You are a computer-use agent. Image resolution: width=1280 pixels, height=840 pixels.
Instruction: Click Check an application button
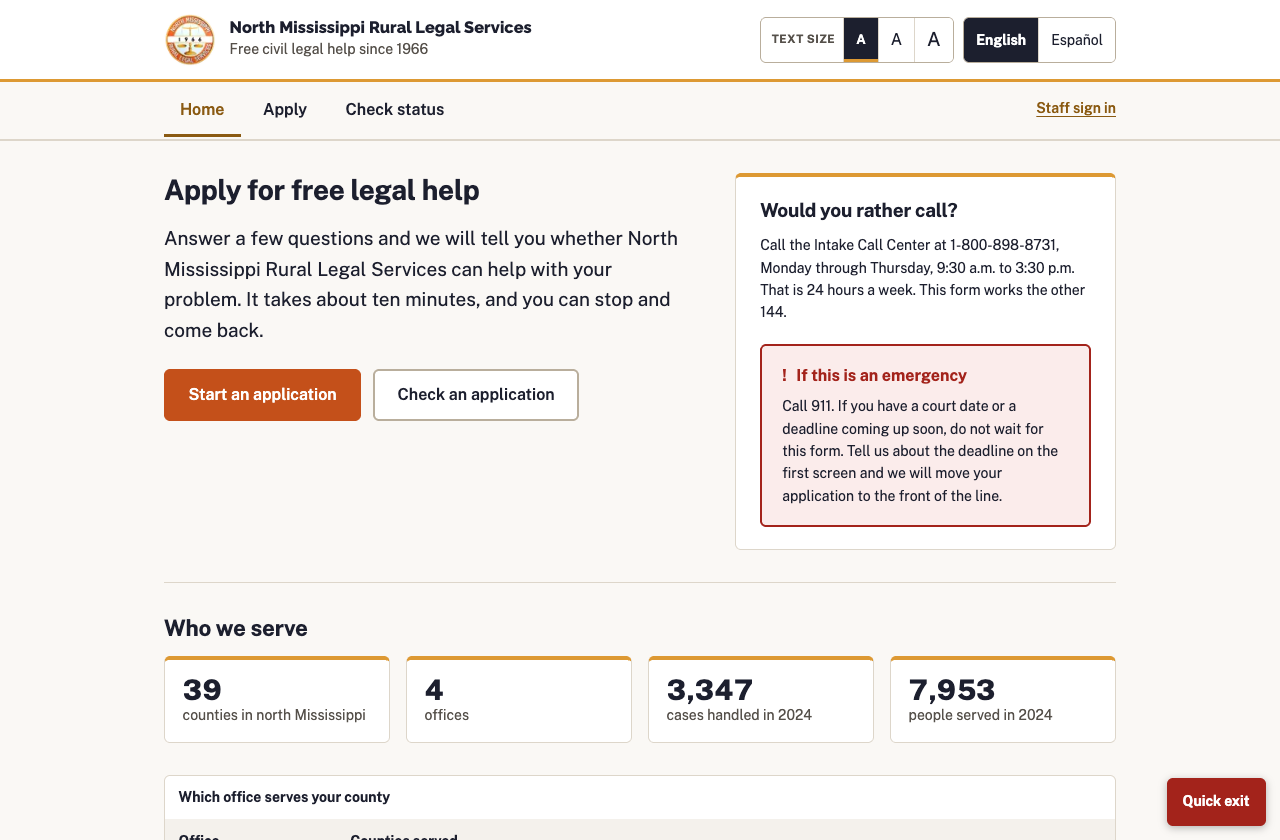click(x=476, y=395)
